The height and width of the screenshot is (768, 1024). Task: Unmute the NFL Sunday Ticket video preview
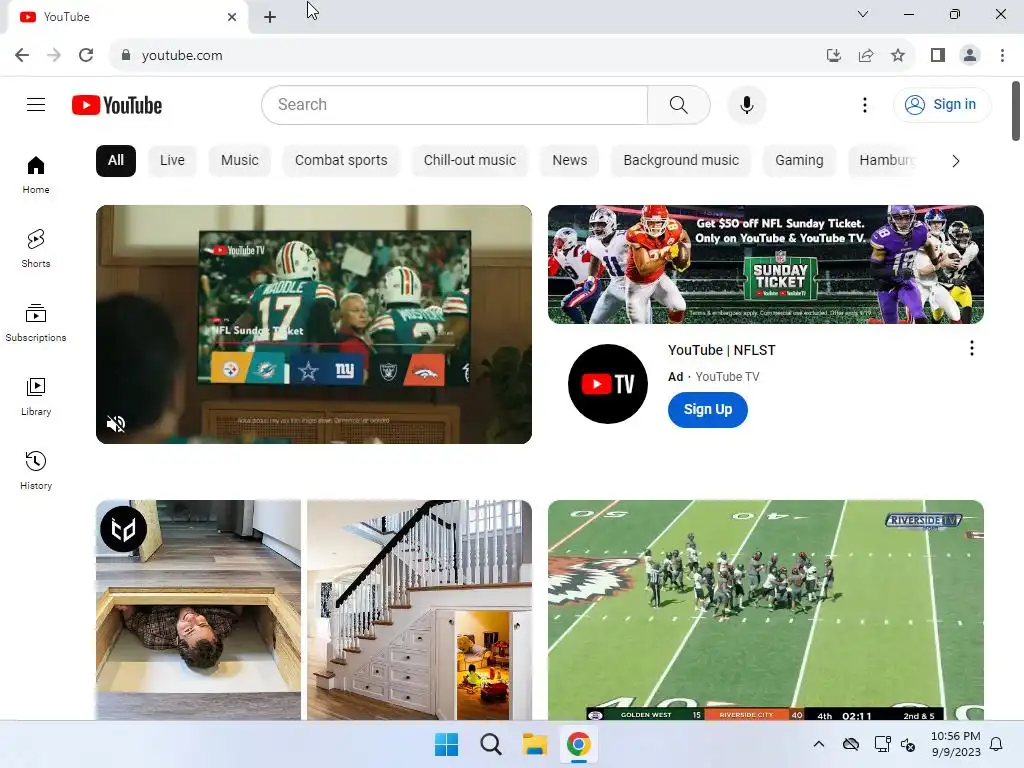click(116, 424)
